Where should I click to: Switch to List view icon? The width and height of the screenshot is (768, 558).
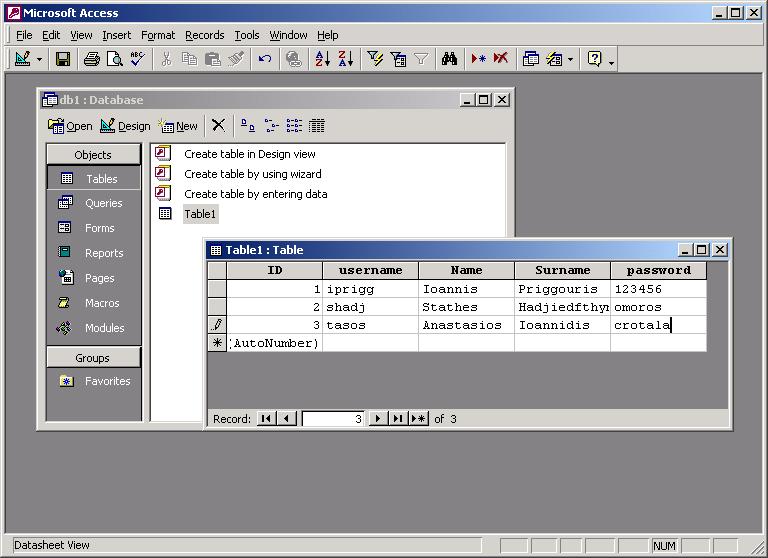tap(294, 126)
